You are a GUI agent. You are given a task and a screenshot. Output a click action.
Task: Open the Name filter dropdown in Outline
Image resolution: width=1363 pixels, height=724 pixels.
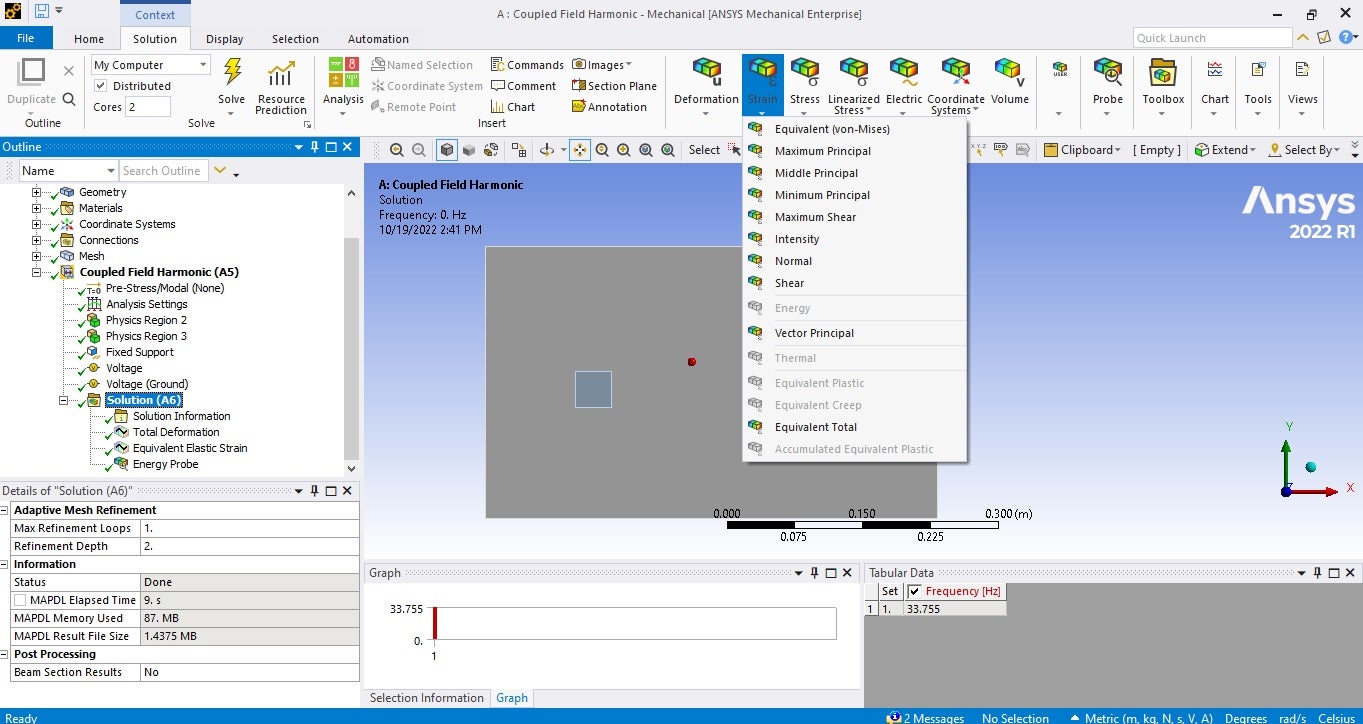tap(68, 171)
